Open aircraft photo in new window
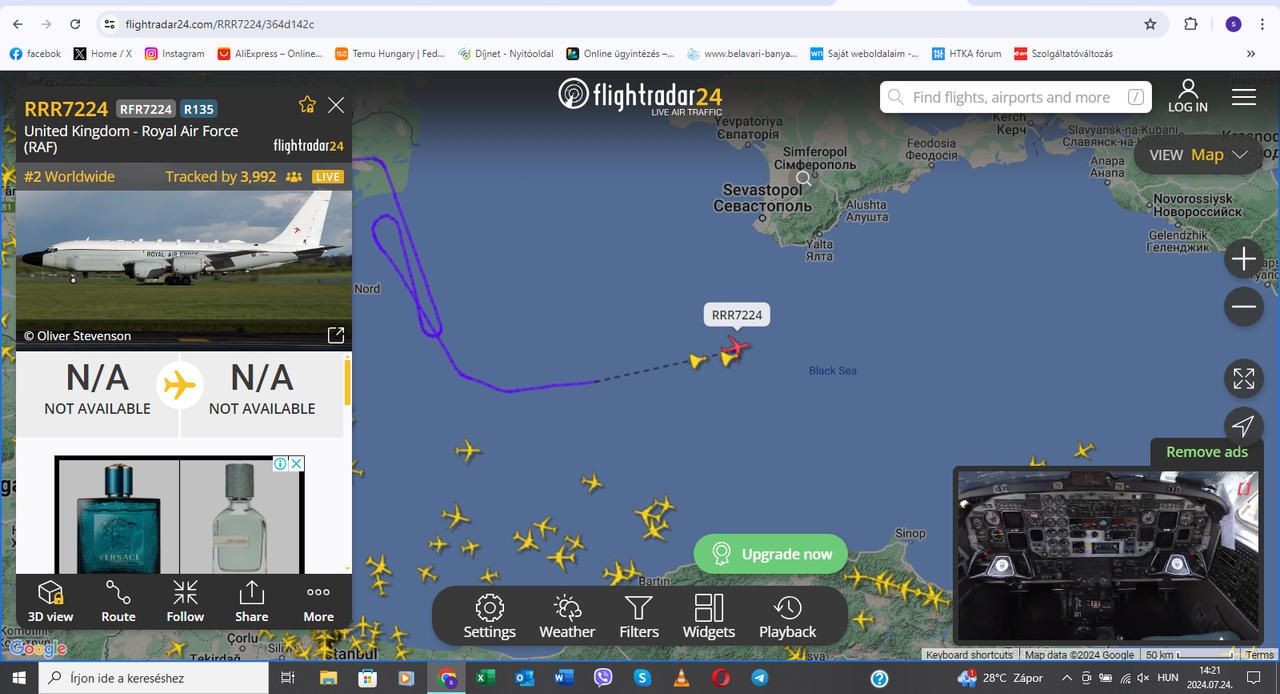The height and width of the screenshot is (694, 1280). click(336, 335)
